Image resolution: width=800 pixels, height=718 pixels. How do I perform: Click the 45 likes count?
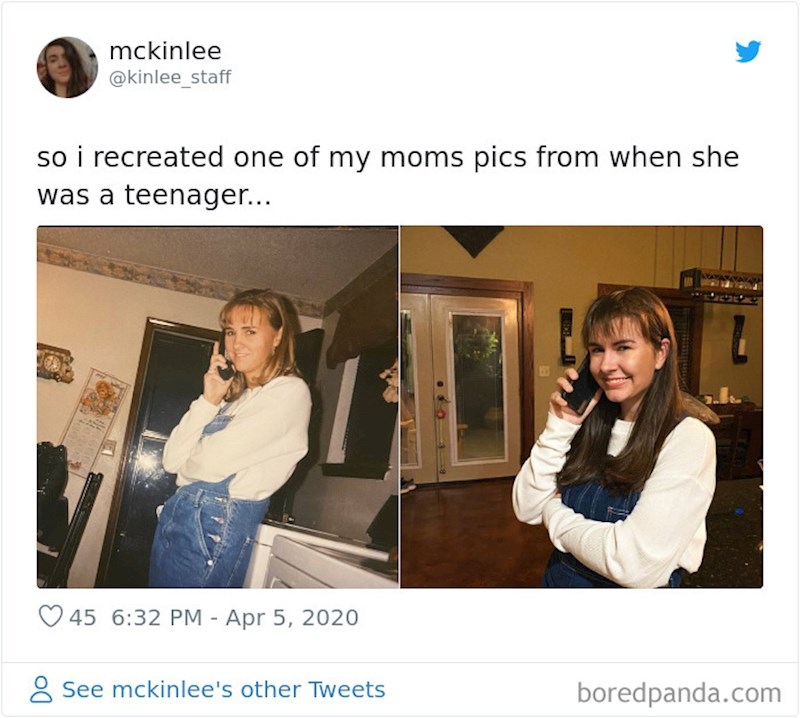(82, 617)
